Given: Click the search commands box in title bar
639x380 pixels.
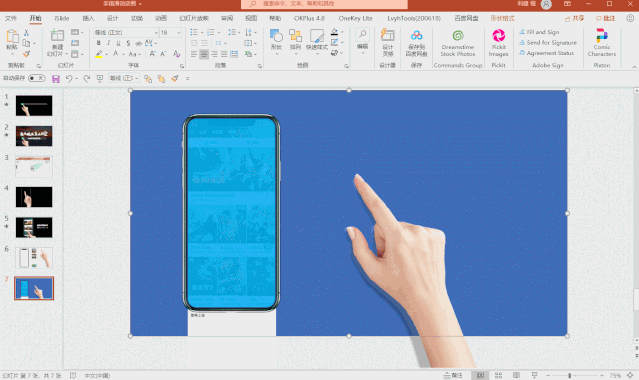Looking at the screenshot, I should 324,4.
